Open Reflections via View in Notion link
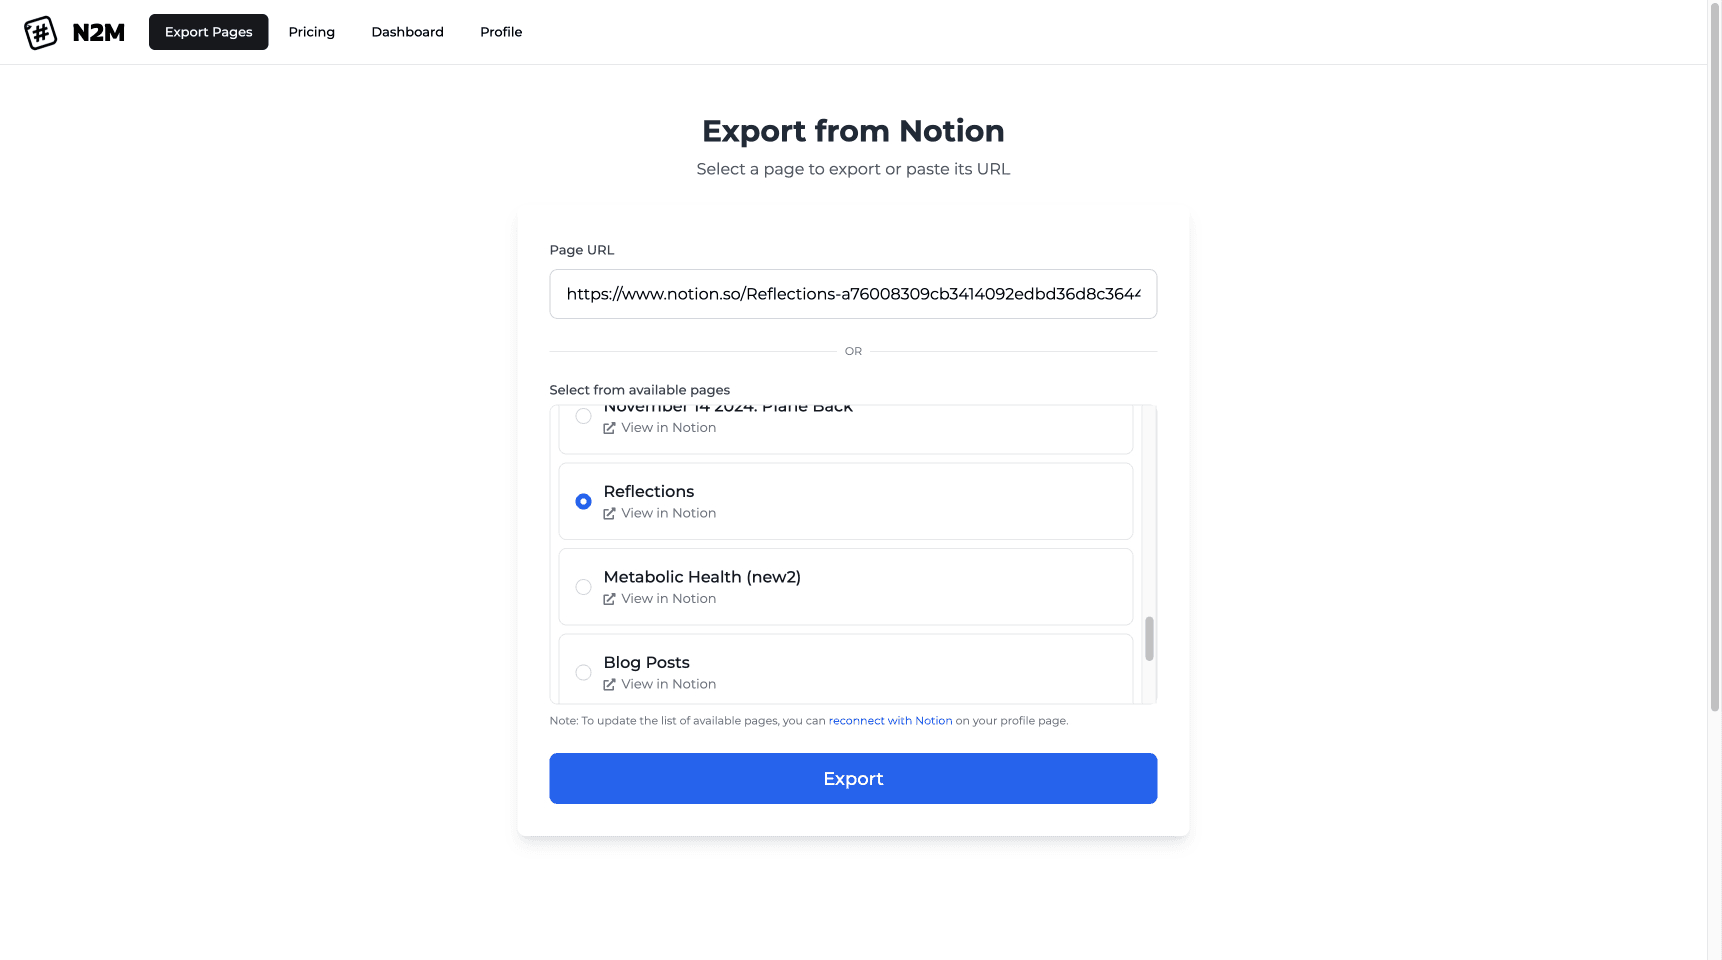 point(668,513)
